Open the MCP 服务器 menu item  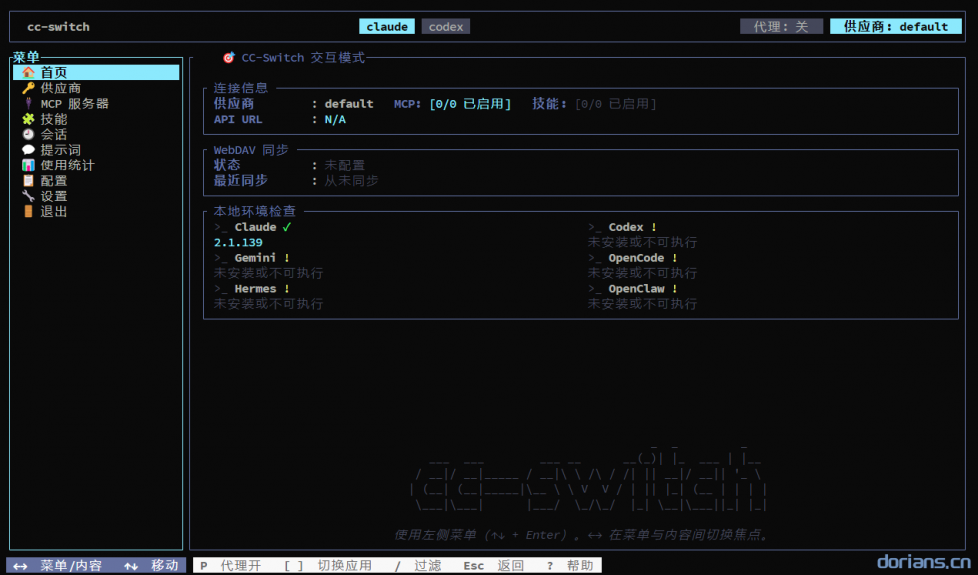[x=96, y=104]
